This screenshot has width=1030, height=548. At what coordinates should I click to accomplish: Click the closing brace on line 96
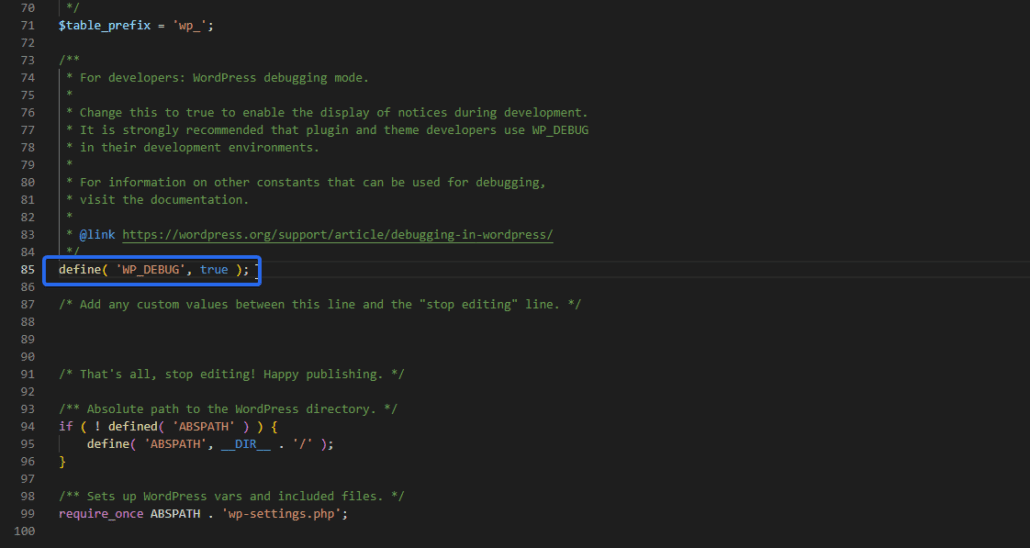click(x=62, y=462)
